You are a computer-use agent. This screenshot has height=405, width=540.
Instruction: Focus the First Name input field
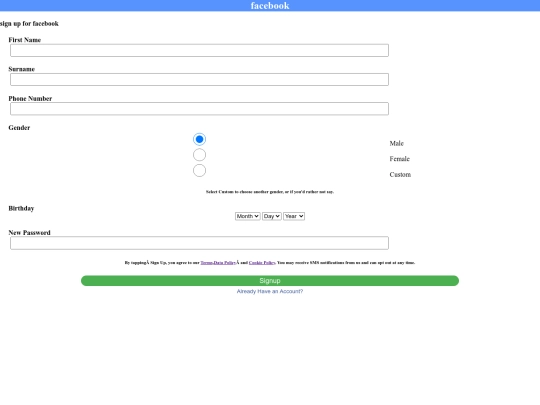[199, 50]
